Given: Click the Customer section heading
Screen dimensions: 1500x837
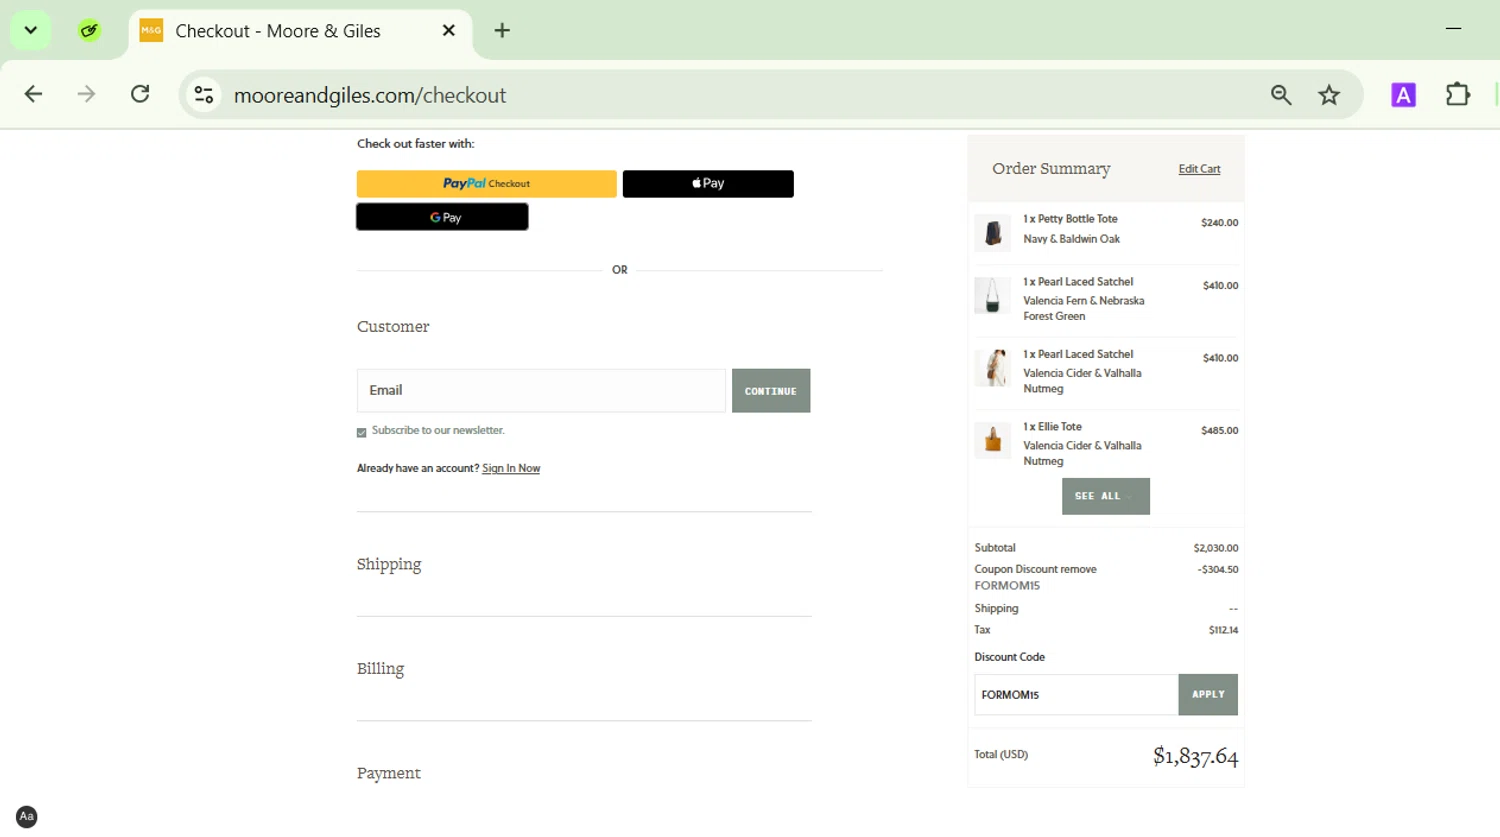Looking at the screenshot, I should click(393, 327).
